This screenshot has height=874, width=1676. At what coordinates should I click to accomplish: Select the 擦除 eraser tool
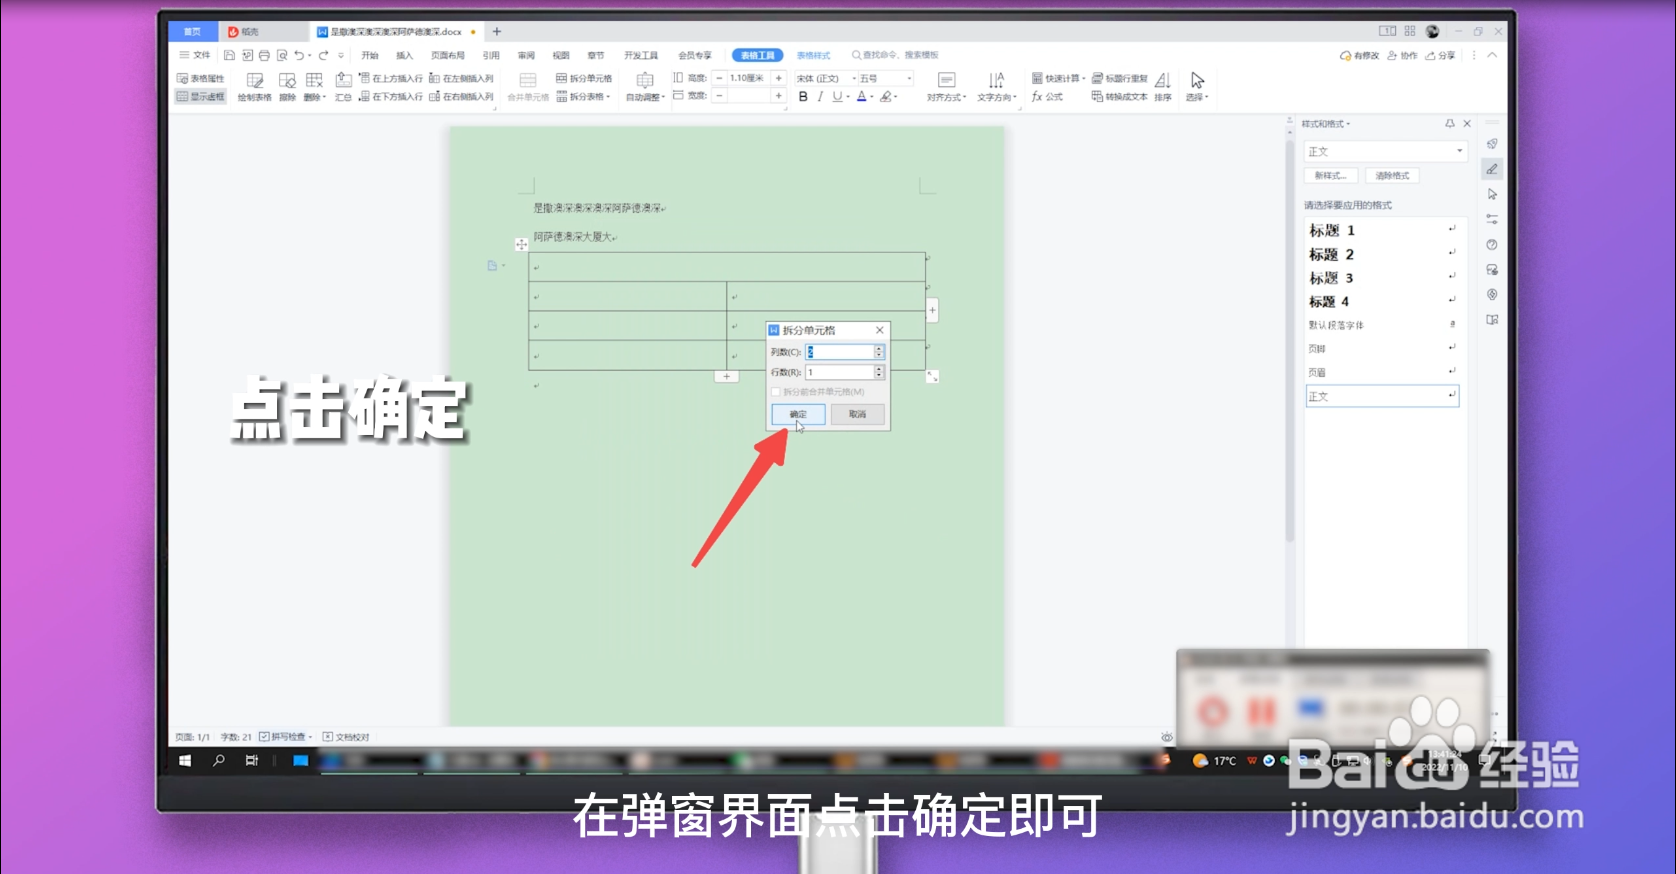(287, 87)
